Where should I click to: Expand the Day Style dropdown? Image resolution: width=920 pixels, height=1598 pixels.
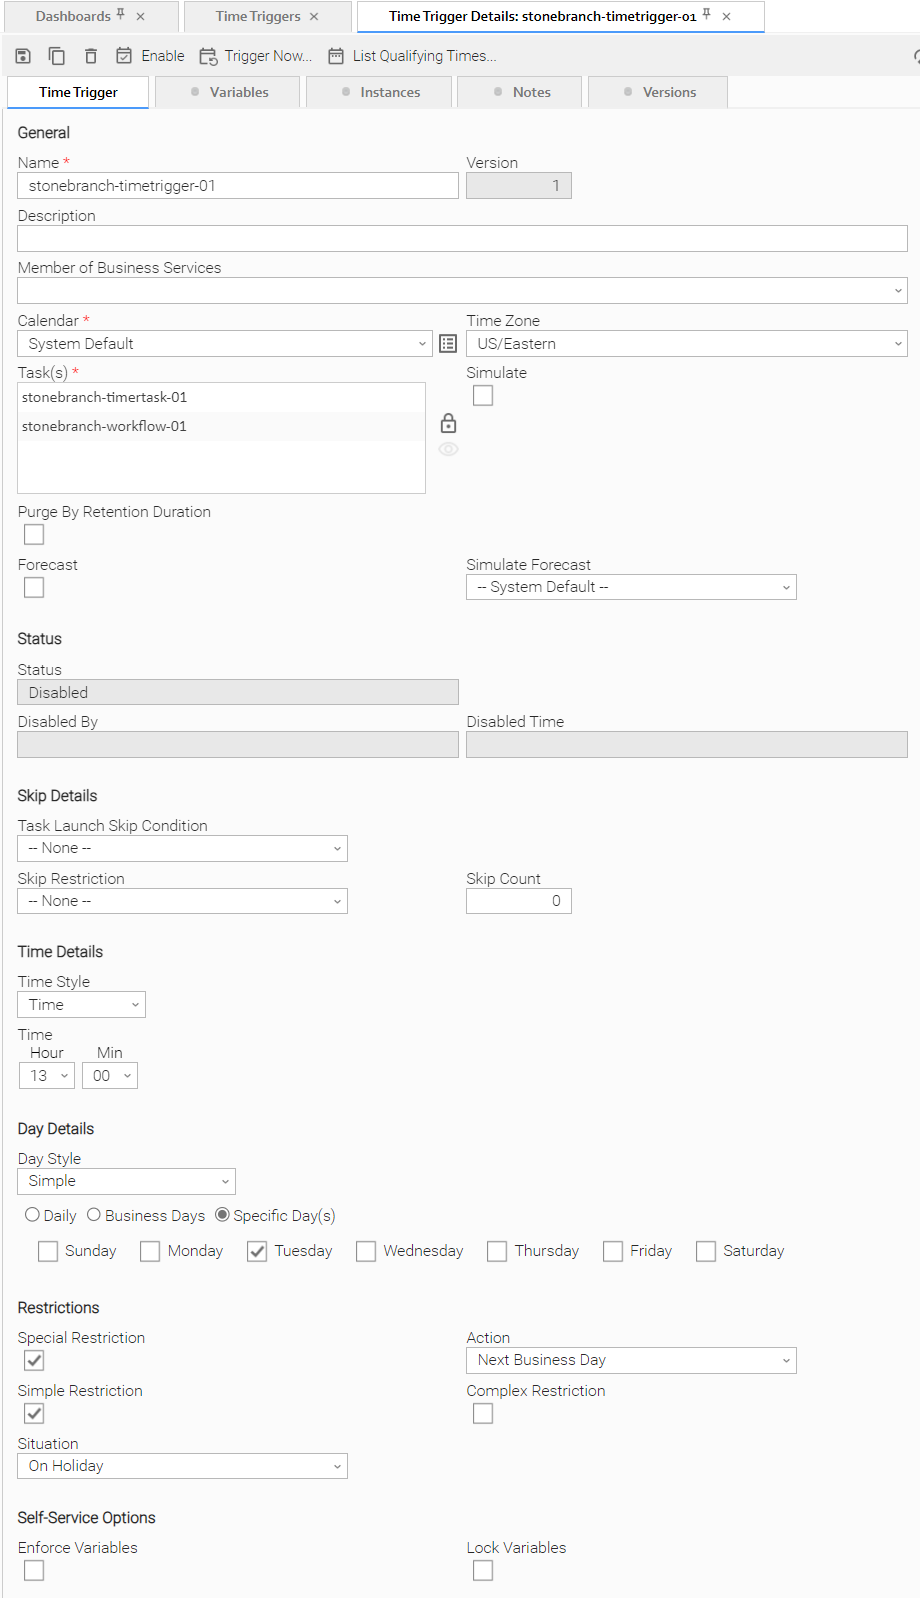[126, 1181]
